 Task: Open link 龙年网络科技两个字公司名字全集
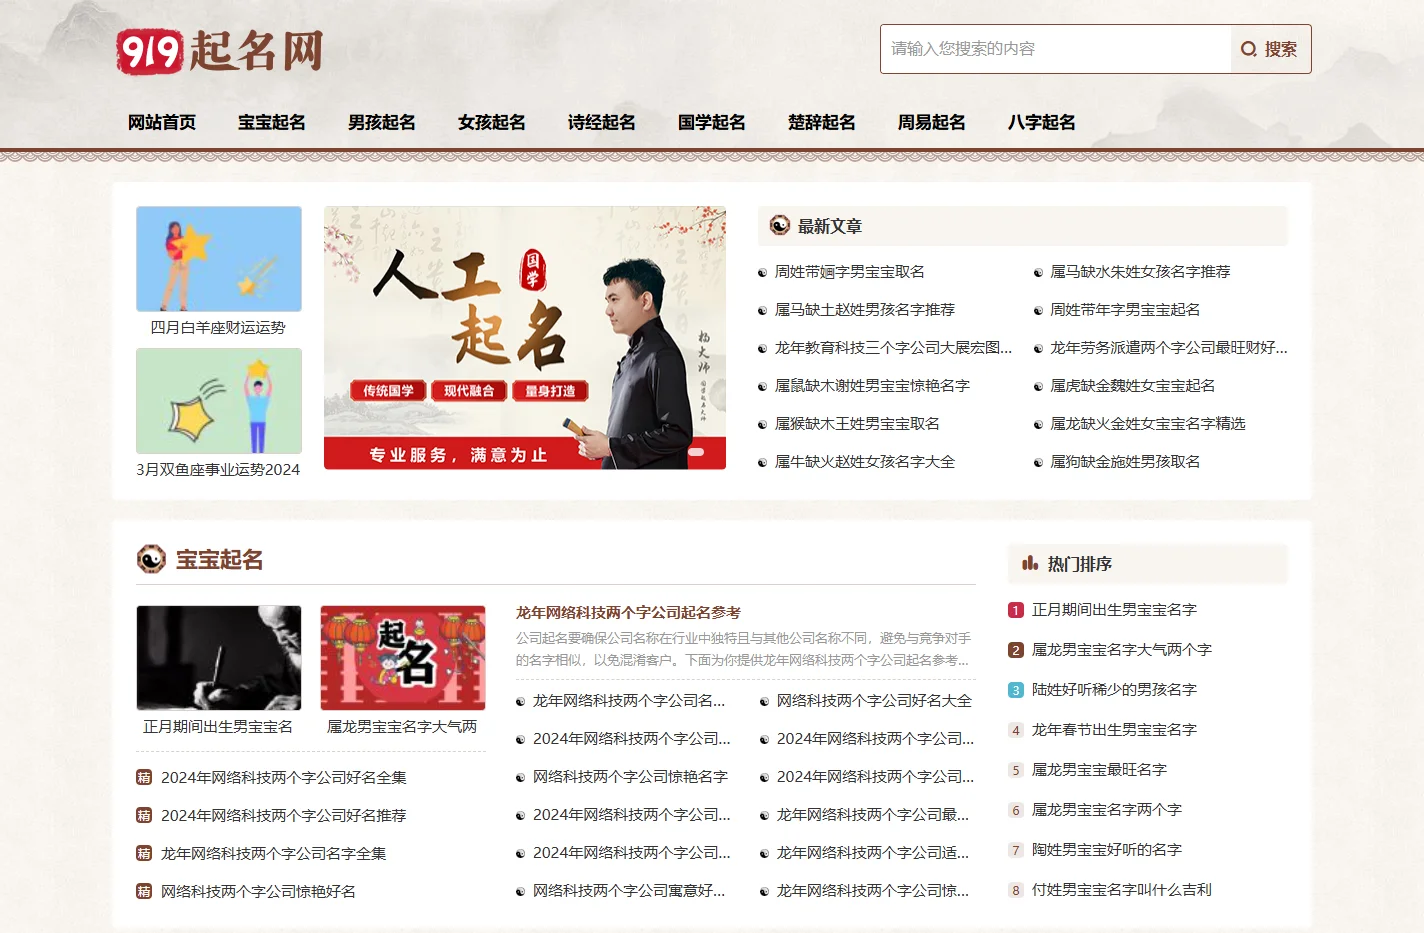tap(273, 853)
